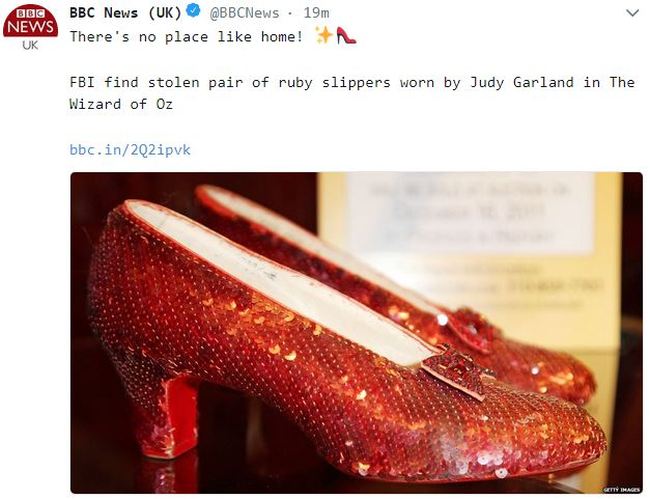Click the 19m tweet timestamp
The image size is (650, 499).
316,13
